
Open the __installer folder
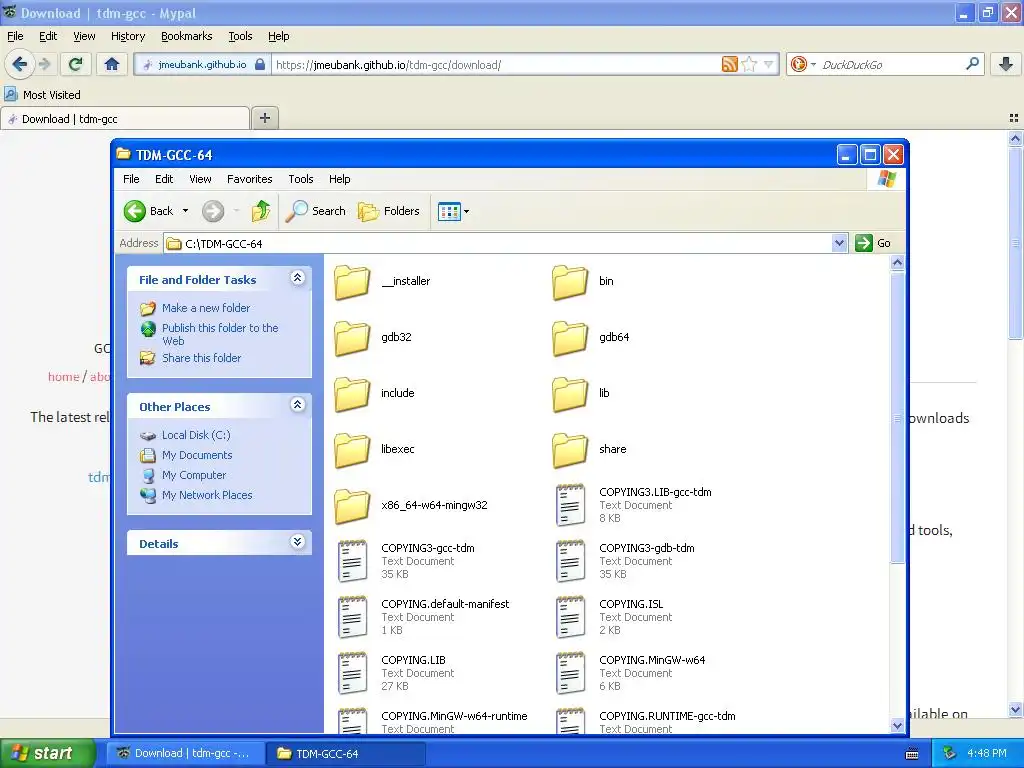tap(383, 281)
